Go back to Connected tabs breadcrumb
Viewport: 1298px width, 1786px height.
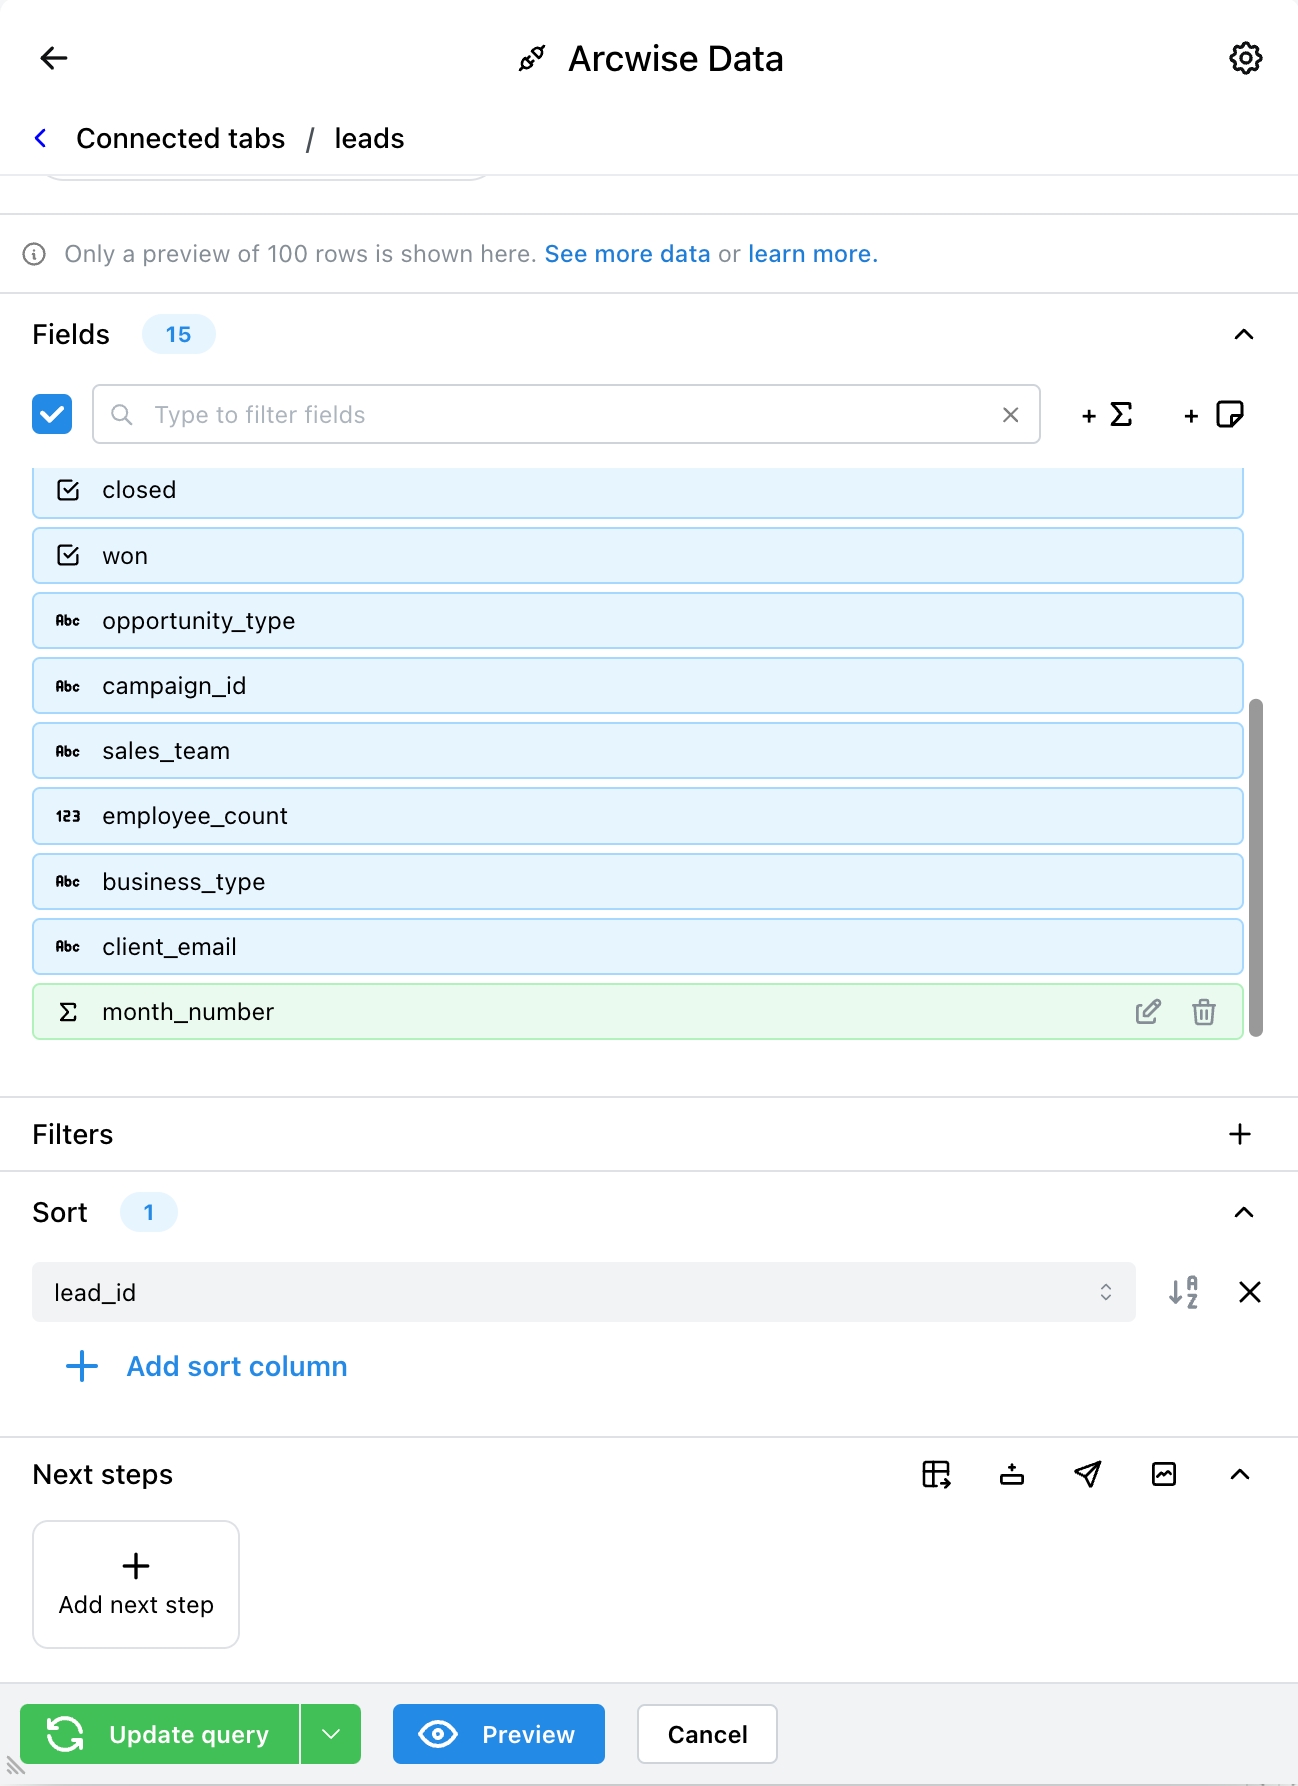pyautogui.click(x=180, y=138)
